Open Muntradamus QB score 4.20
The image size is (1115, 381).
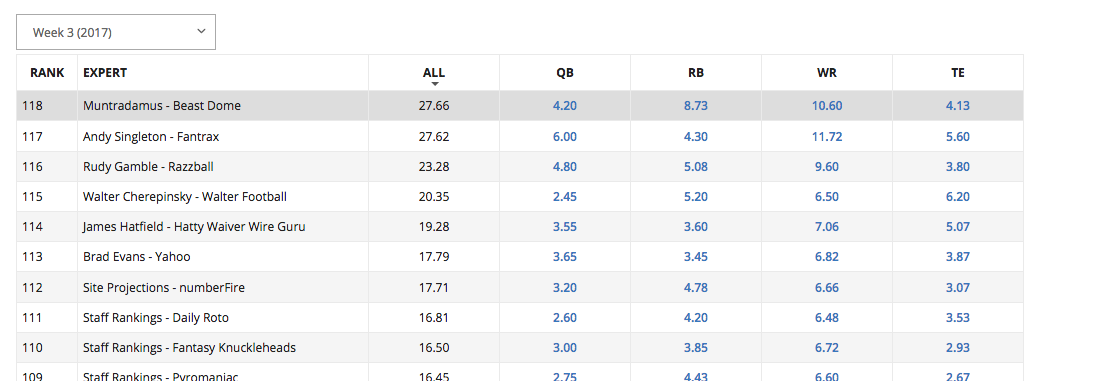(565, 106)
